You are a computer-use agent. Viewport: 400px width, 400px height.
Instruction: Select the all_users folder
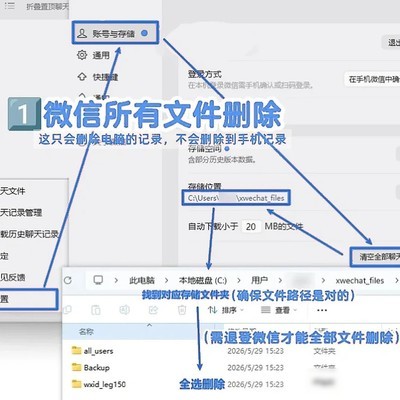click(x=93, y=351)
